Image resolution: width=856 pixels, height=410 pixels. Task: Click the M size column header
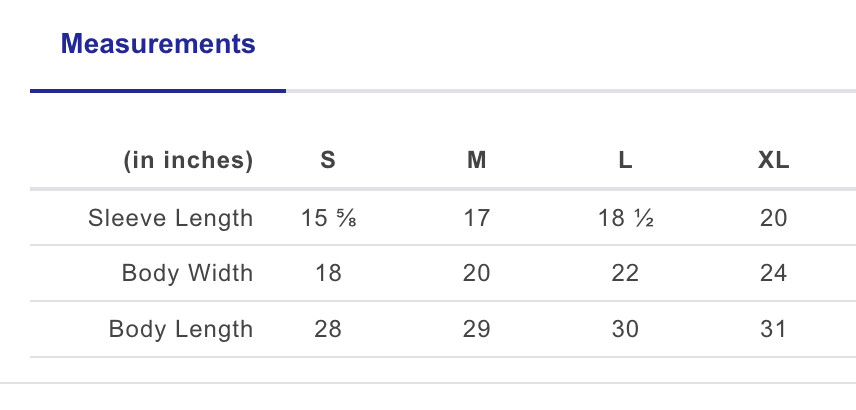(x=477, y=161)
